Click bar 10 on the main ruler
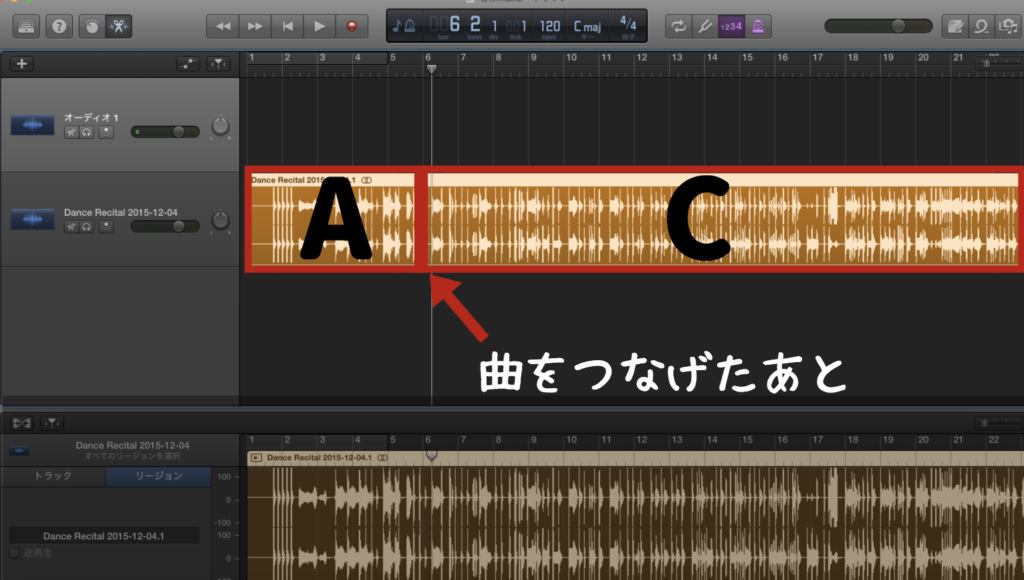Image resolution: width=1024 pixels, height=580 pixels. click(571, 58)
